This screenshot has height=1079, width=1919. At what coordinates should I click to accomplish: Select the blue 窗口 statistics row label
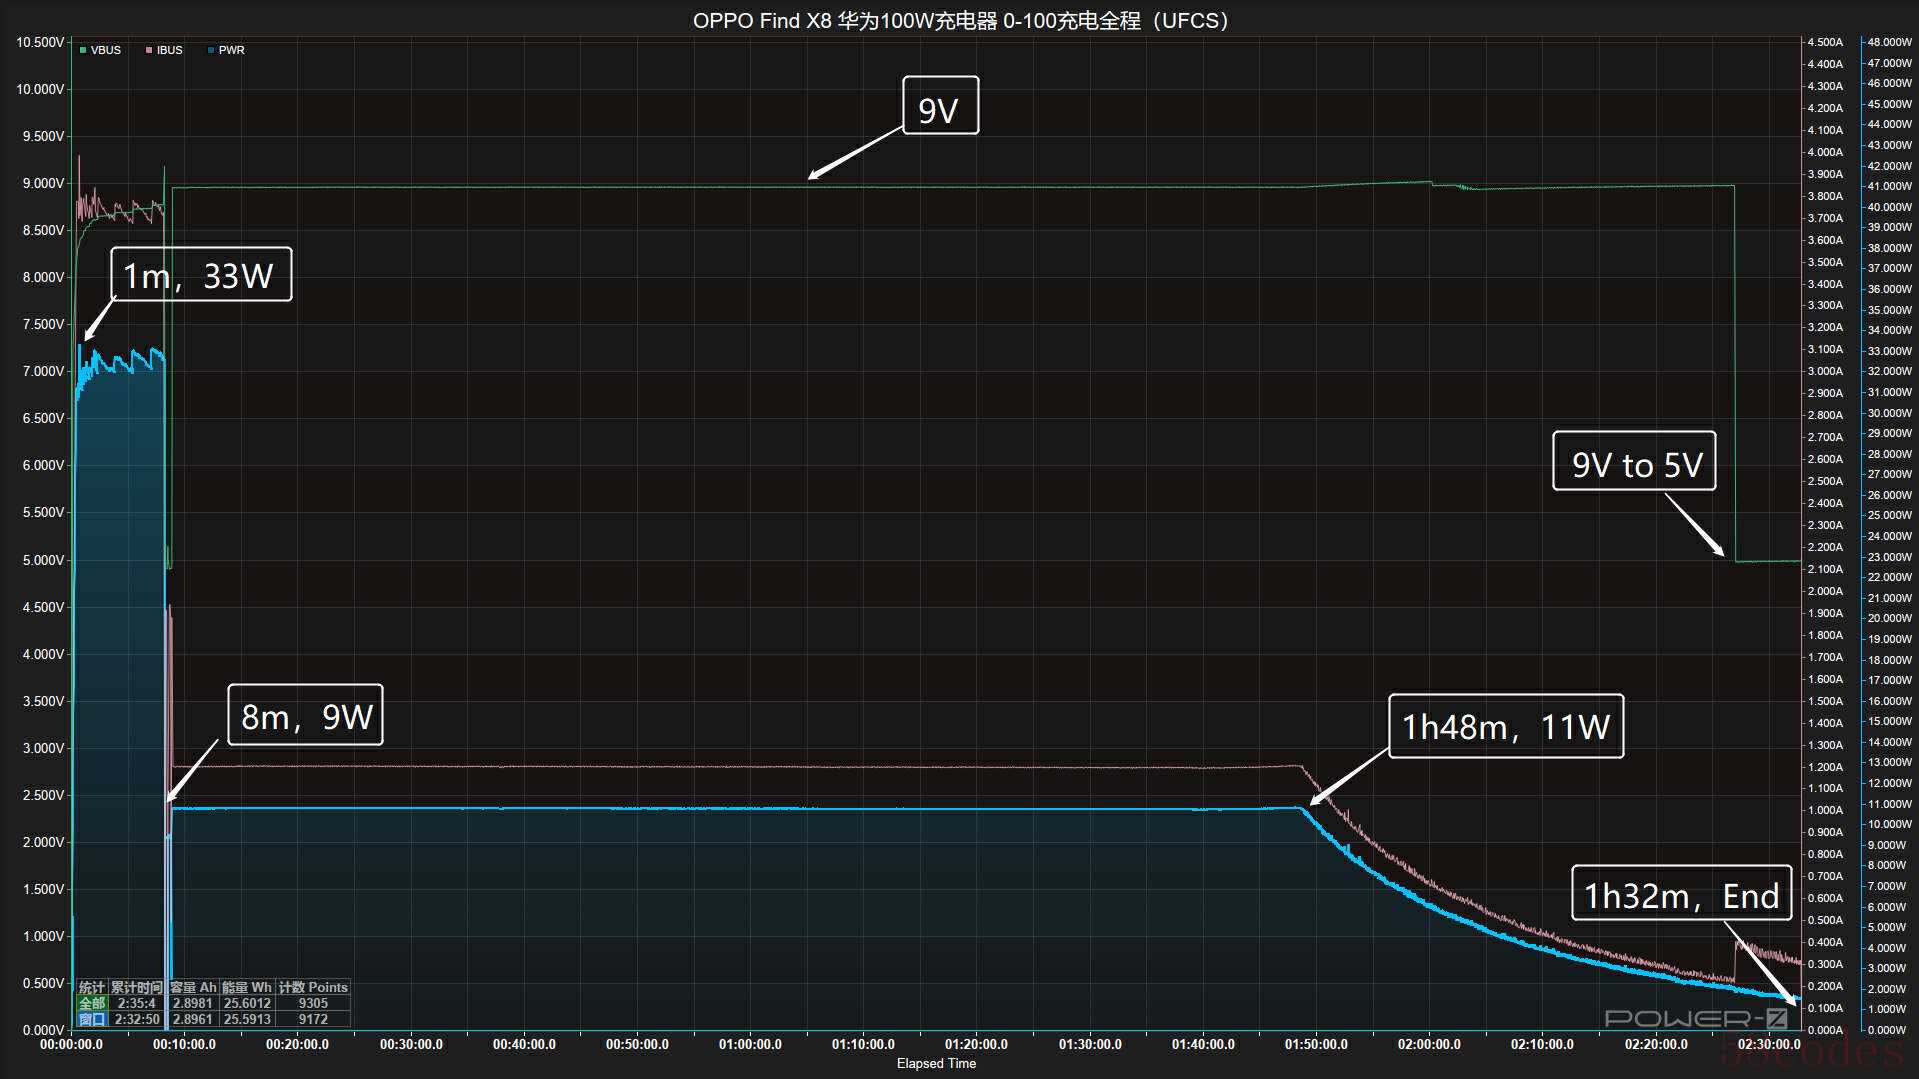point(92,1019)
